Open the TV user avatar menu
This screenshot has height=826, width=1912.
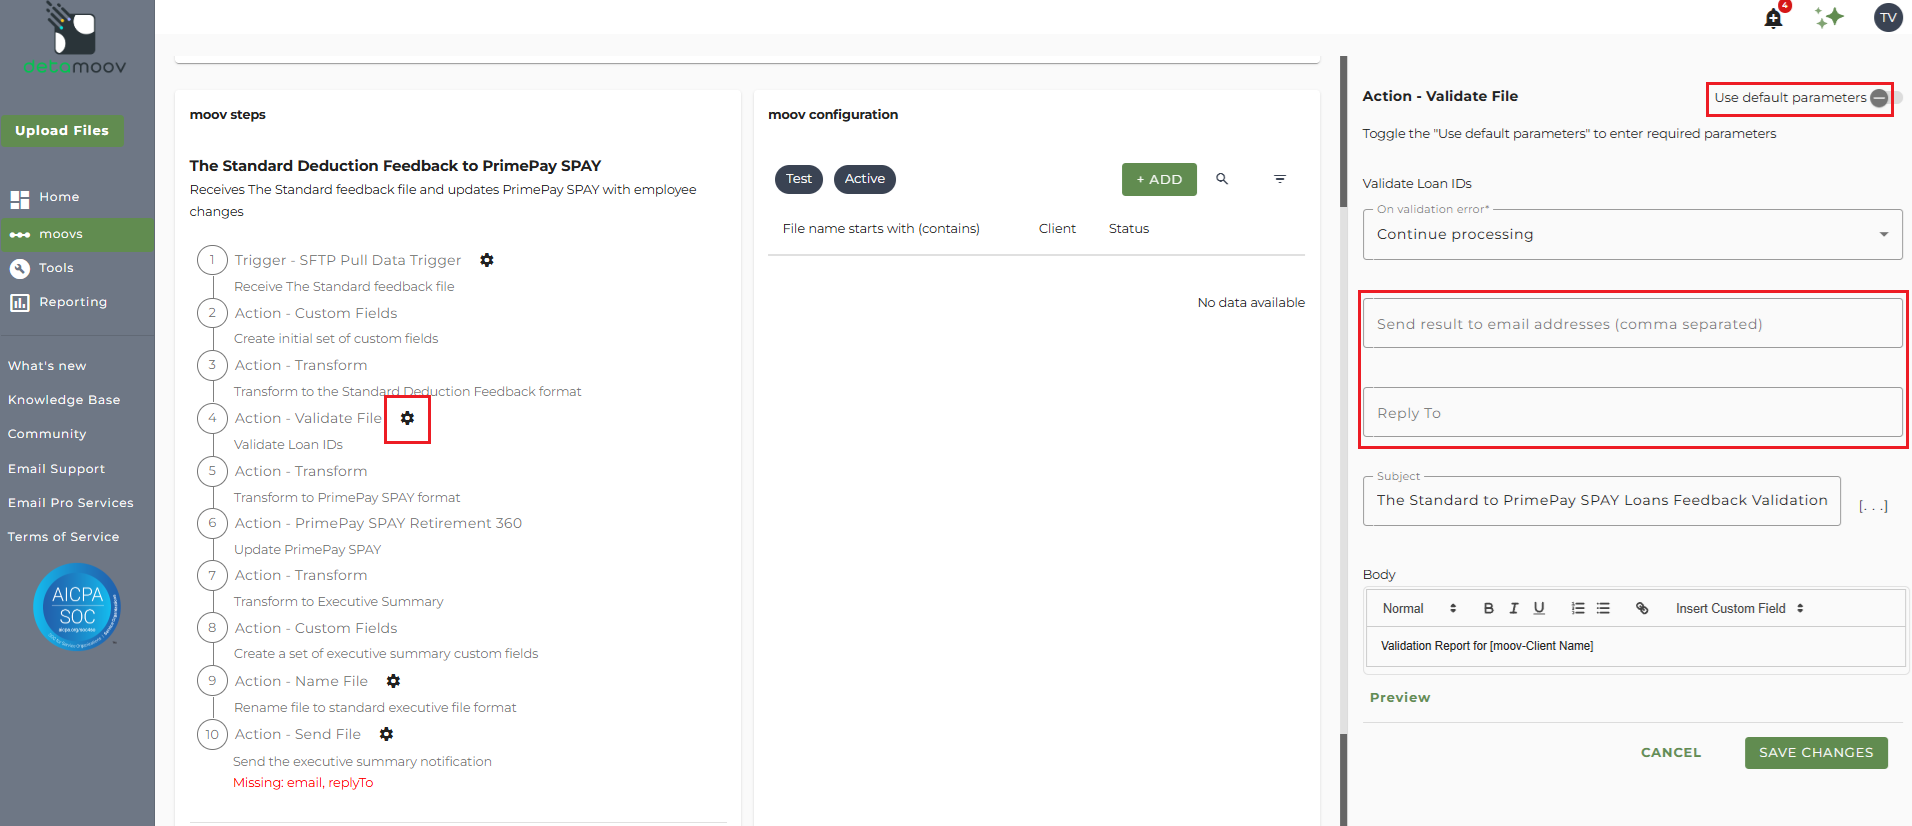1888,18
